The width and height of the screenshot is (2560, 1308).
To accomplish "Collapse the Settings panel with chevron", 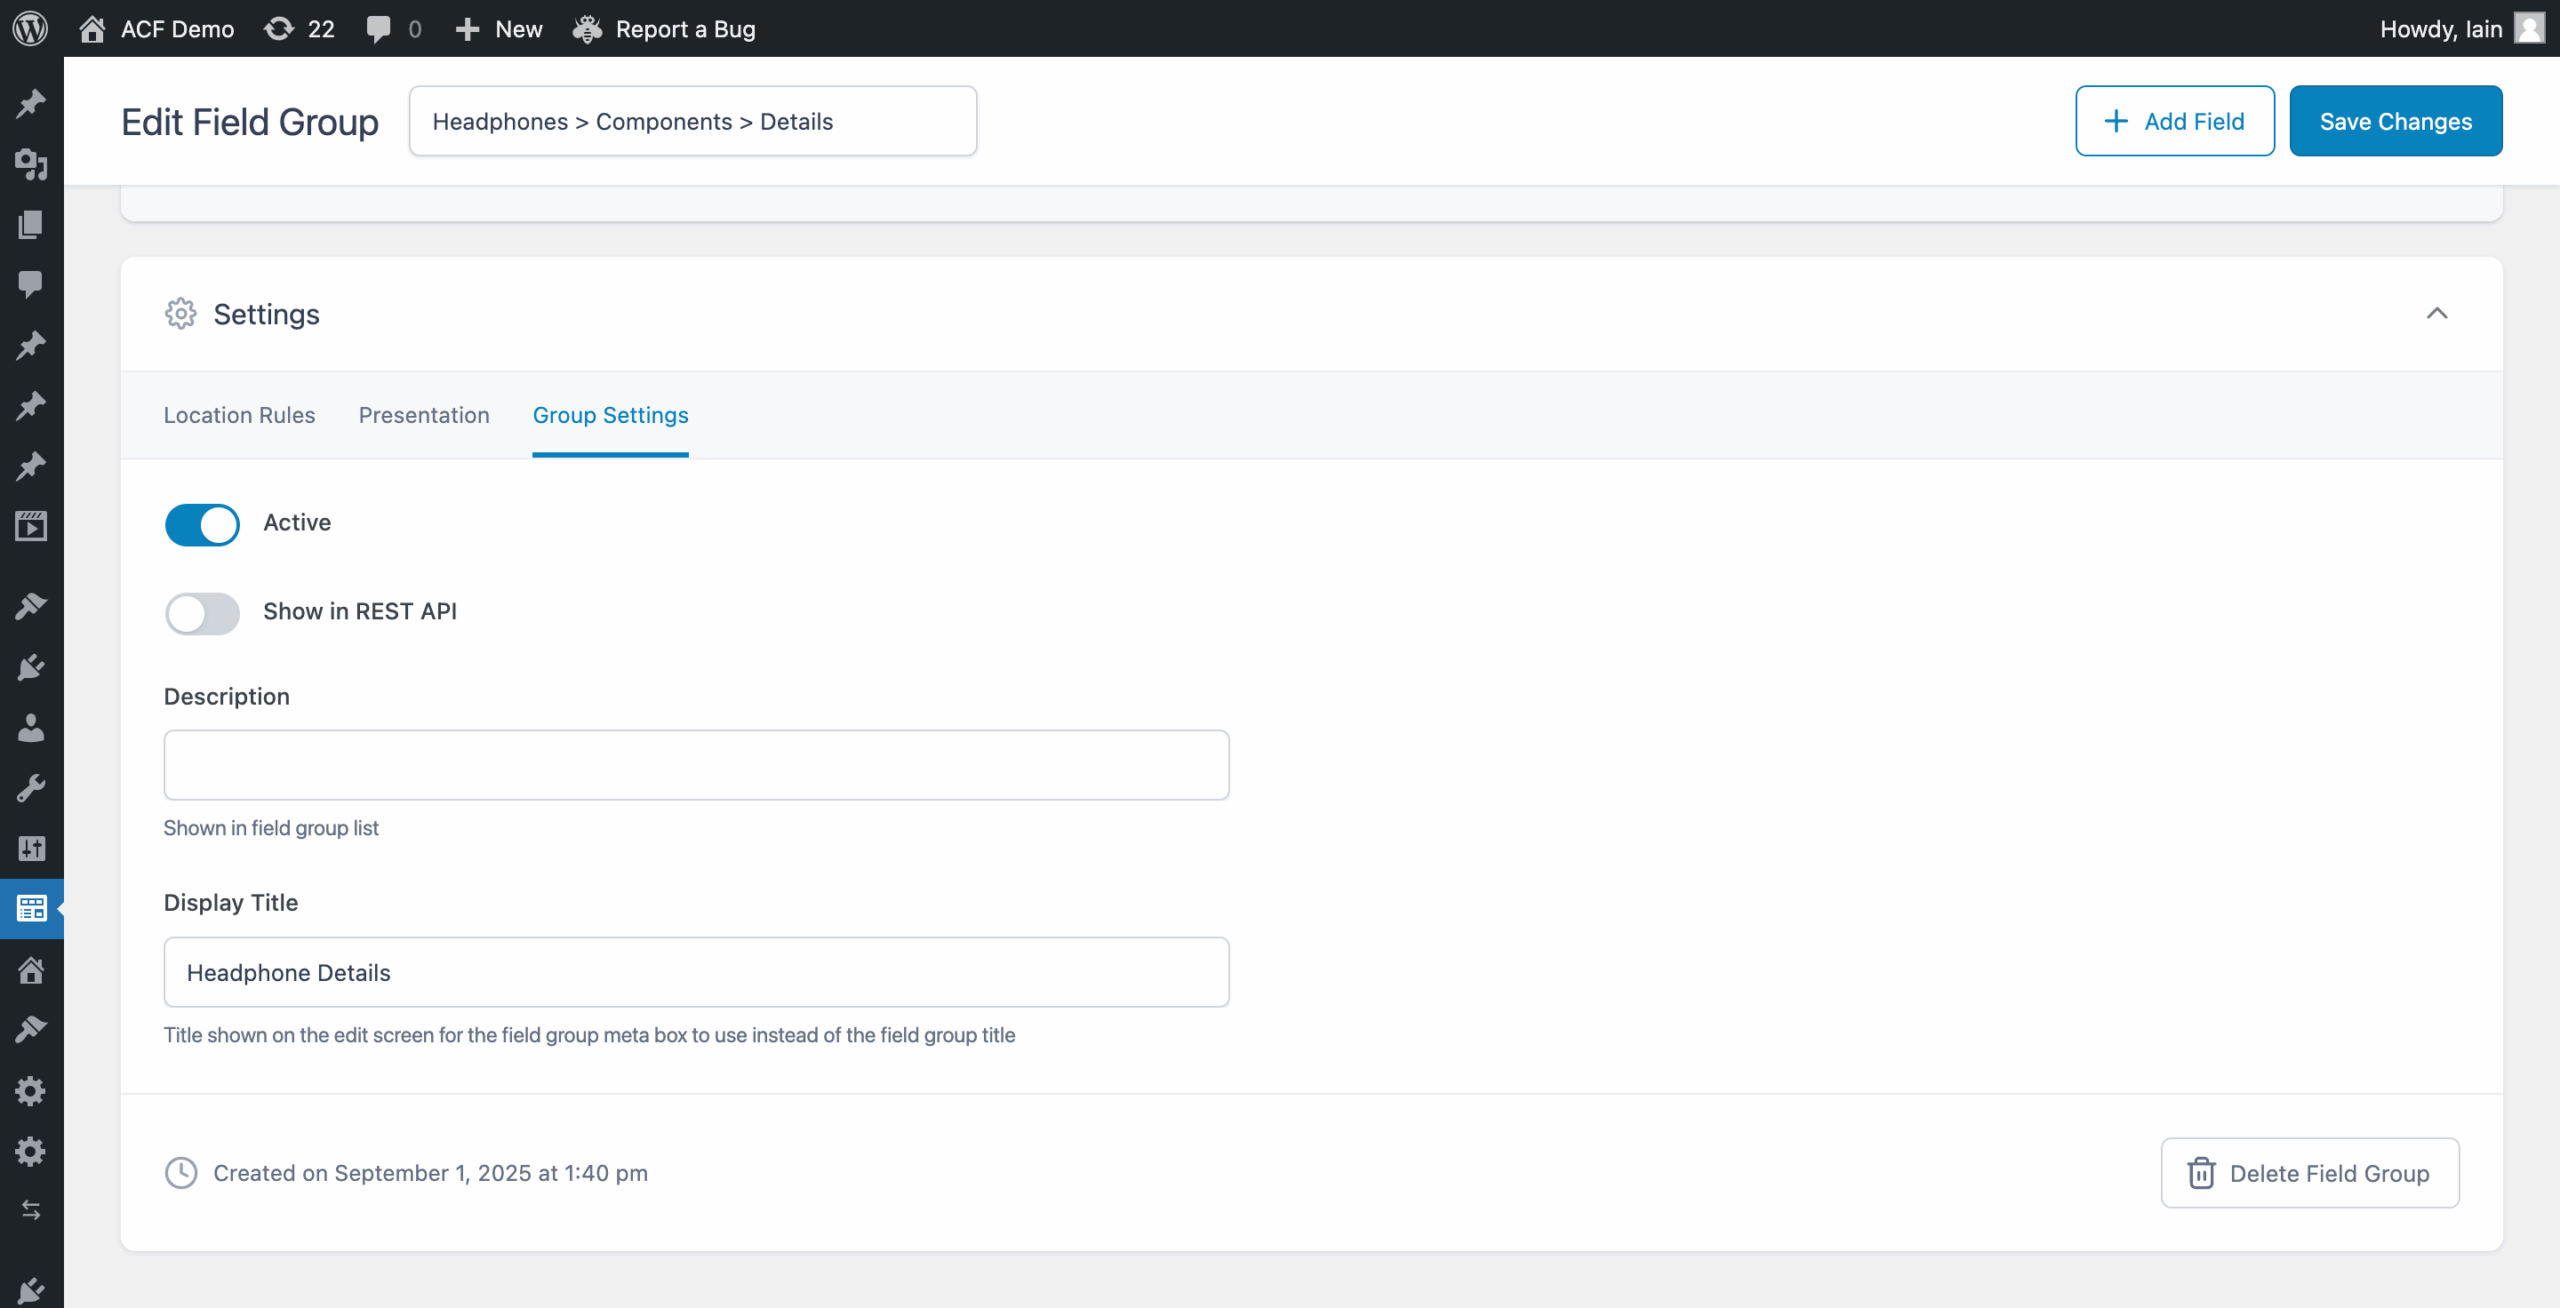I will (2436, 314).
